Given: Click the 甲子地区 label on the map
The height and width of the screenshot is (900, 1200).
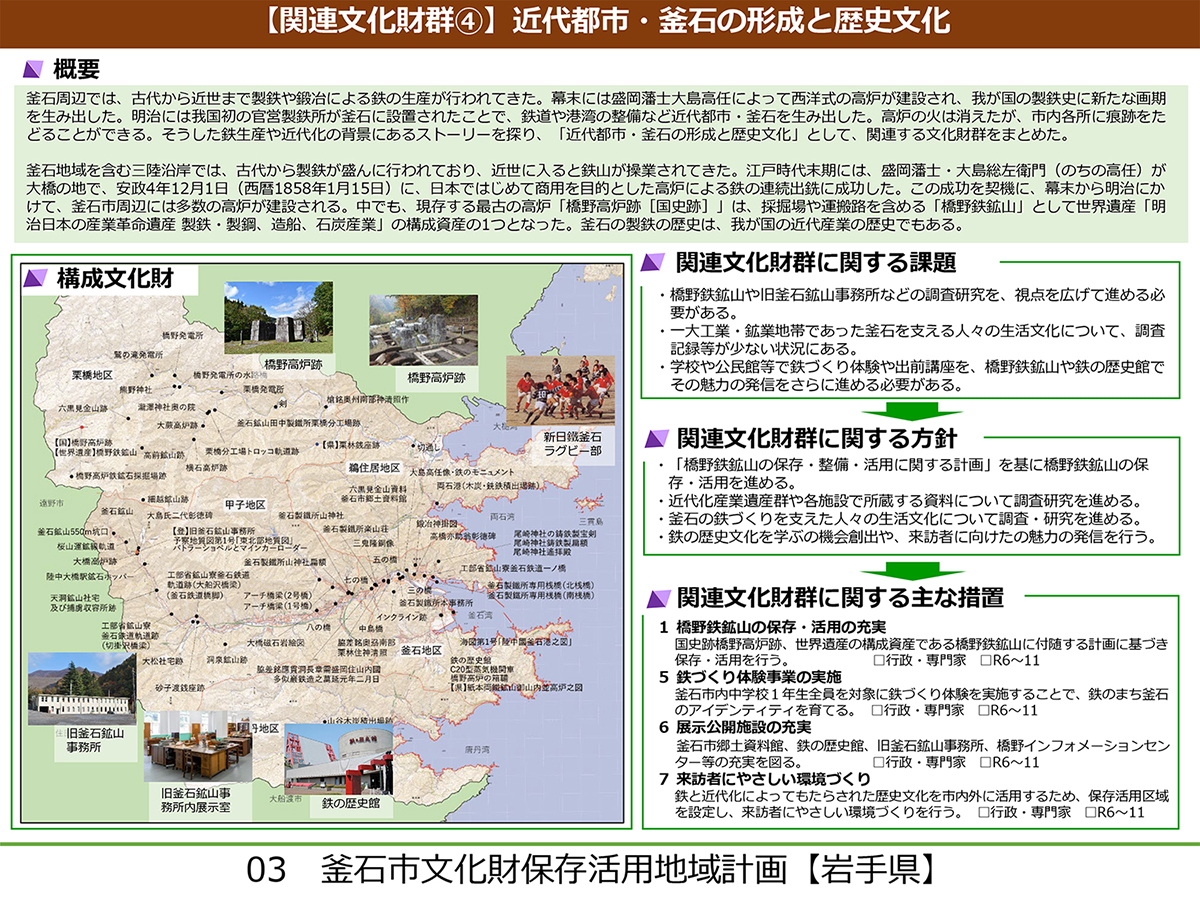Looking at the screenshot, I should [x=244, y=504].
